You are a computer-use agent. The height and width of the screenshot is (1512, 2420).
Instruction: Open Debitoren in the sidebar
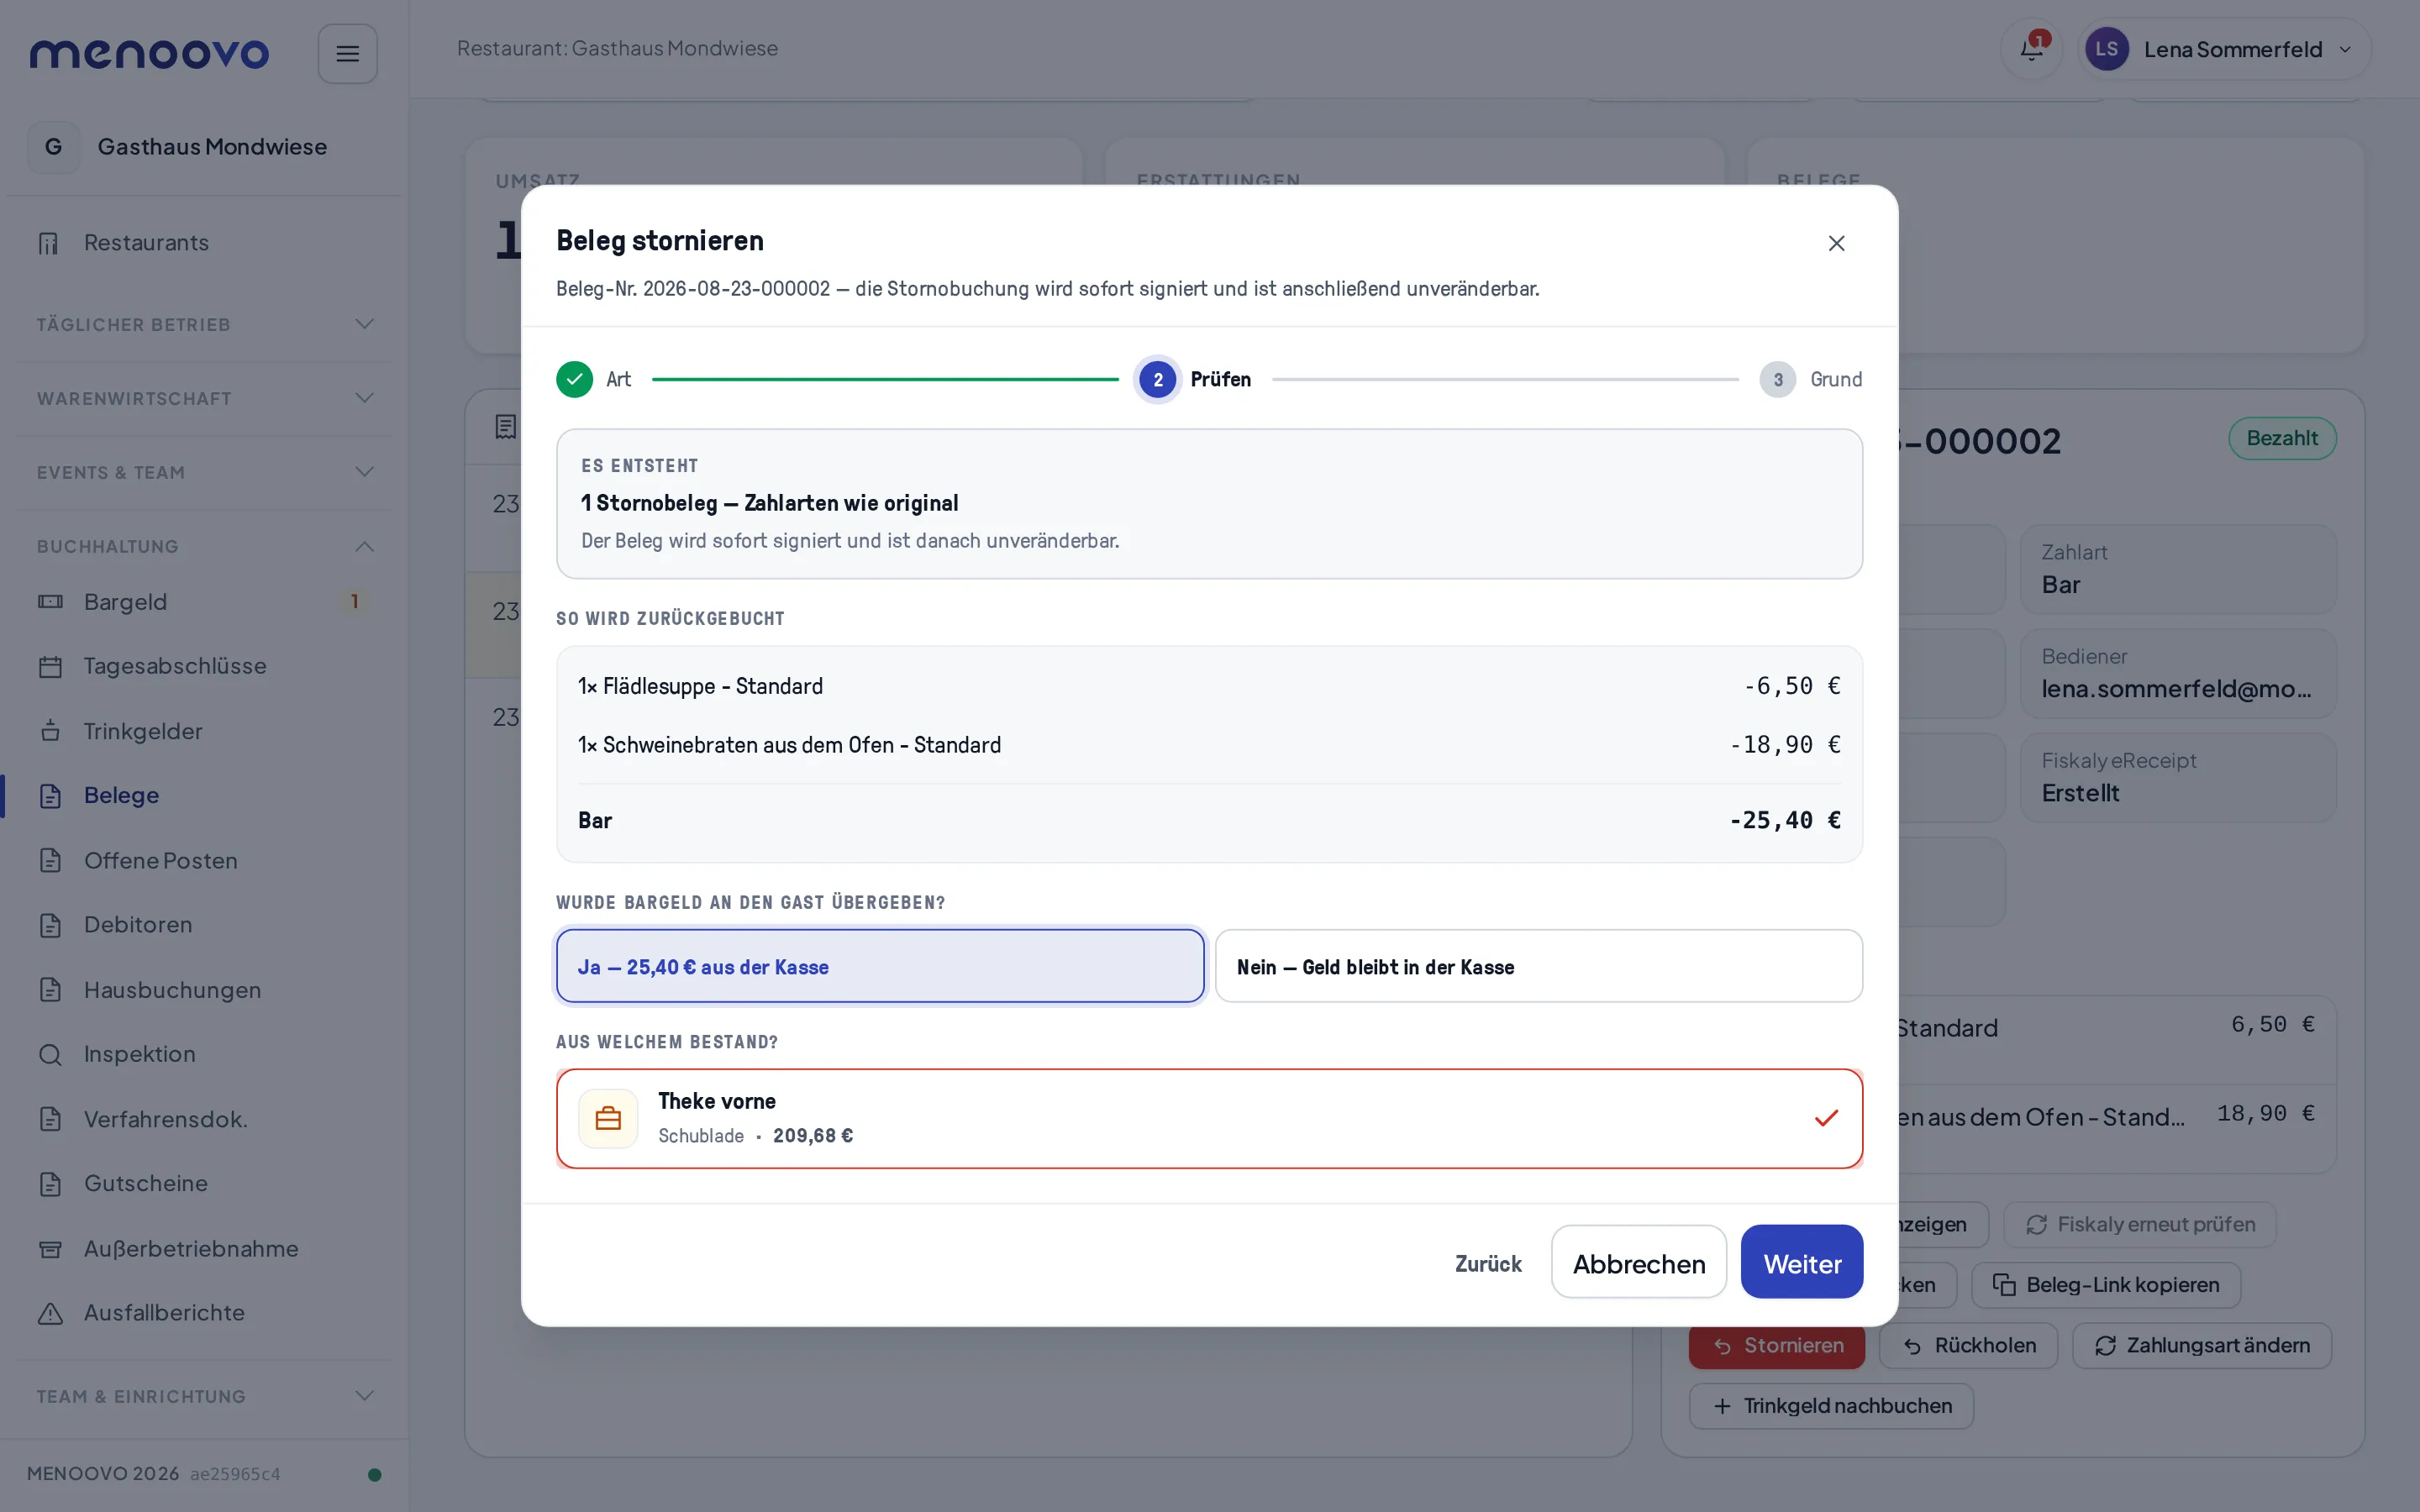pyautogui.click(x=203, y=924)
